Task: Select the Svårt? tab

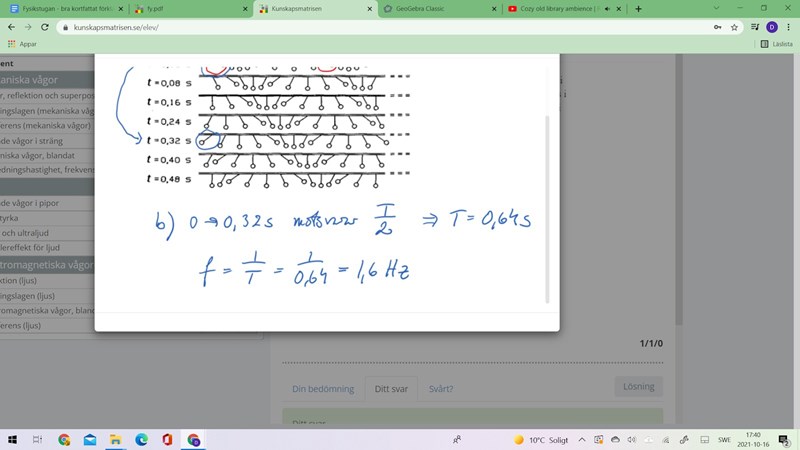Action: pos(441,389)
